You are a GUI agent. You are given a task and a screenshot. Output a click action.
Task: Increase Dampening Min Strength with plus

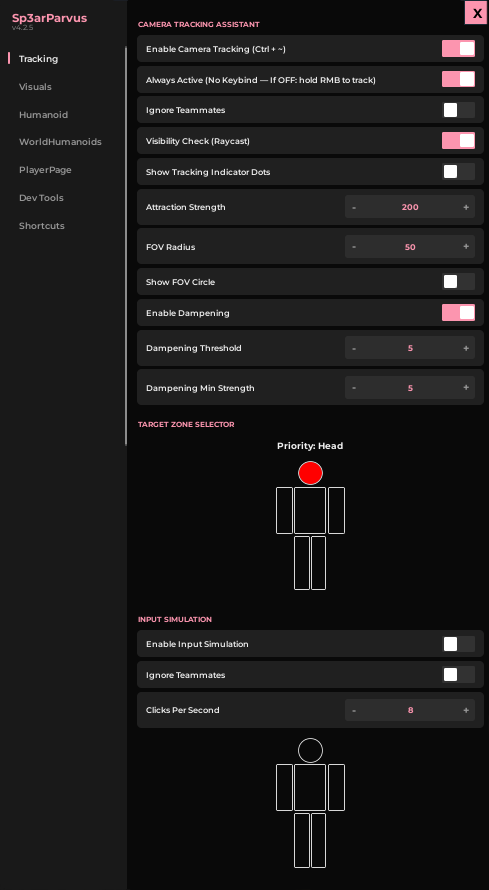pos(466,388)
